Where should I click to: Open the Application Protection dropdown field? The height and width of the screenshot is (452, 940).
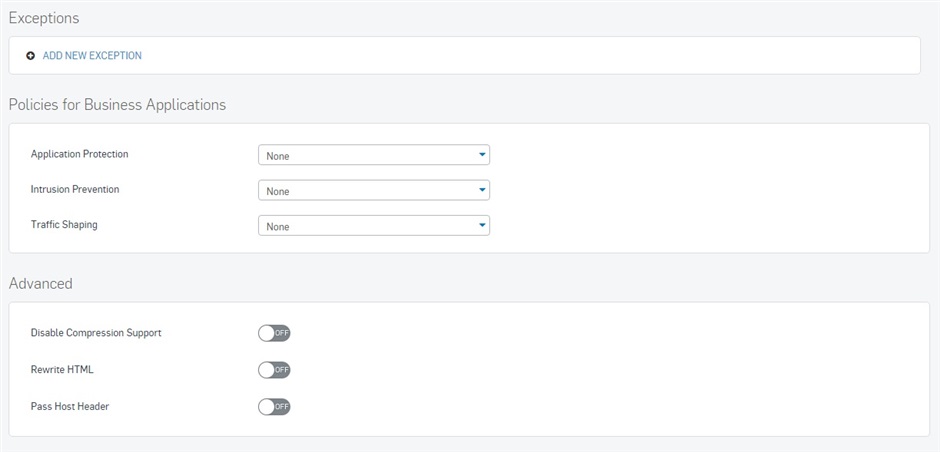pos(374,155)
